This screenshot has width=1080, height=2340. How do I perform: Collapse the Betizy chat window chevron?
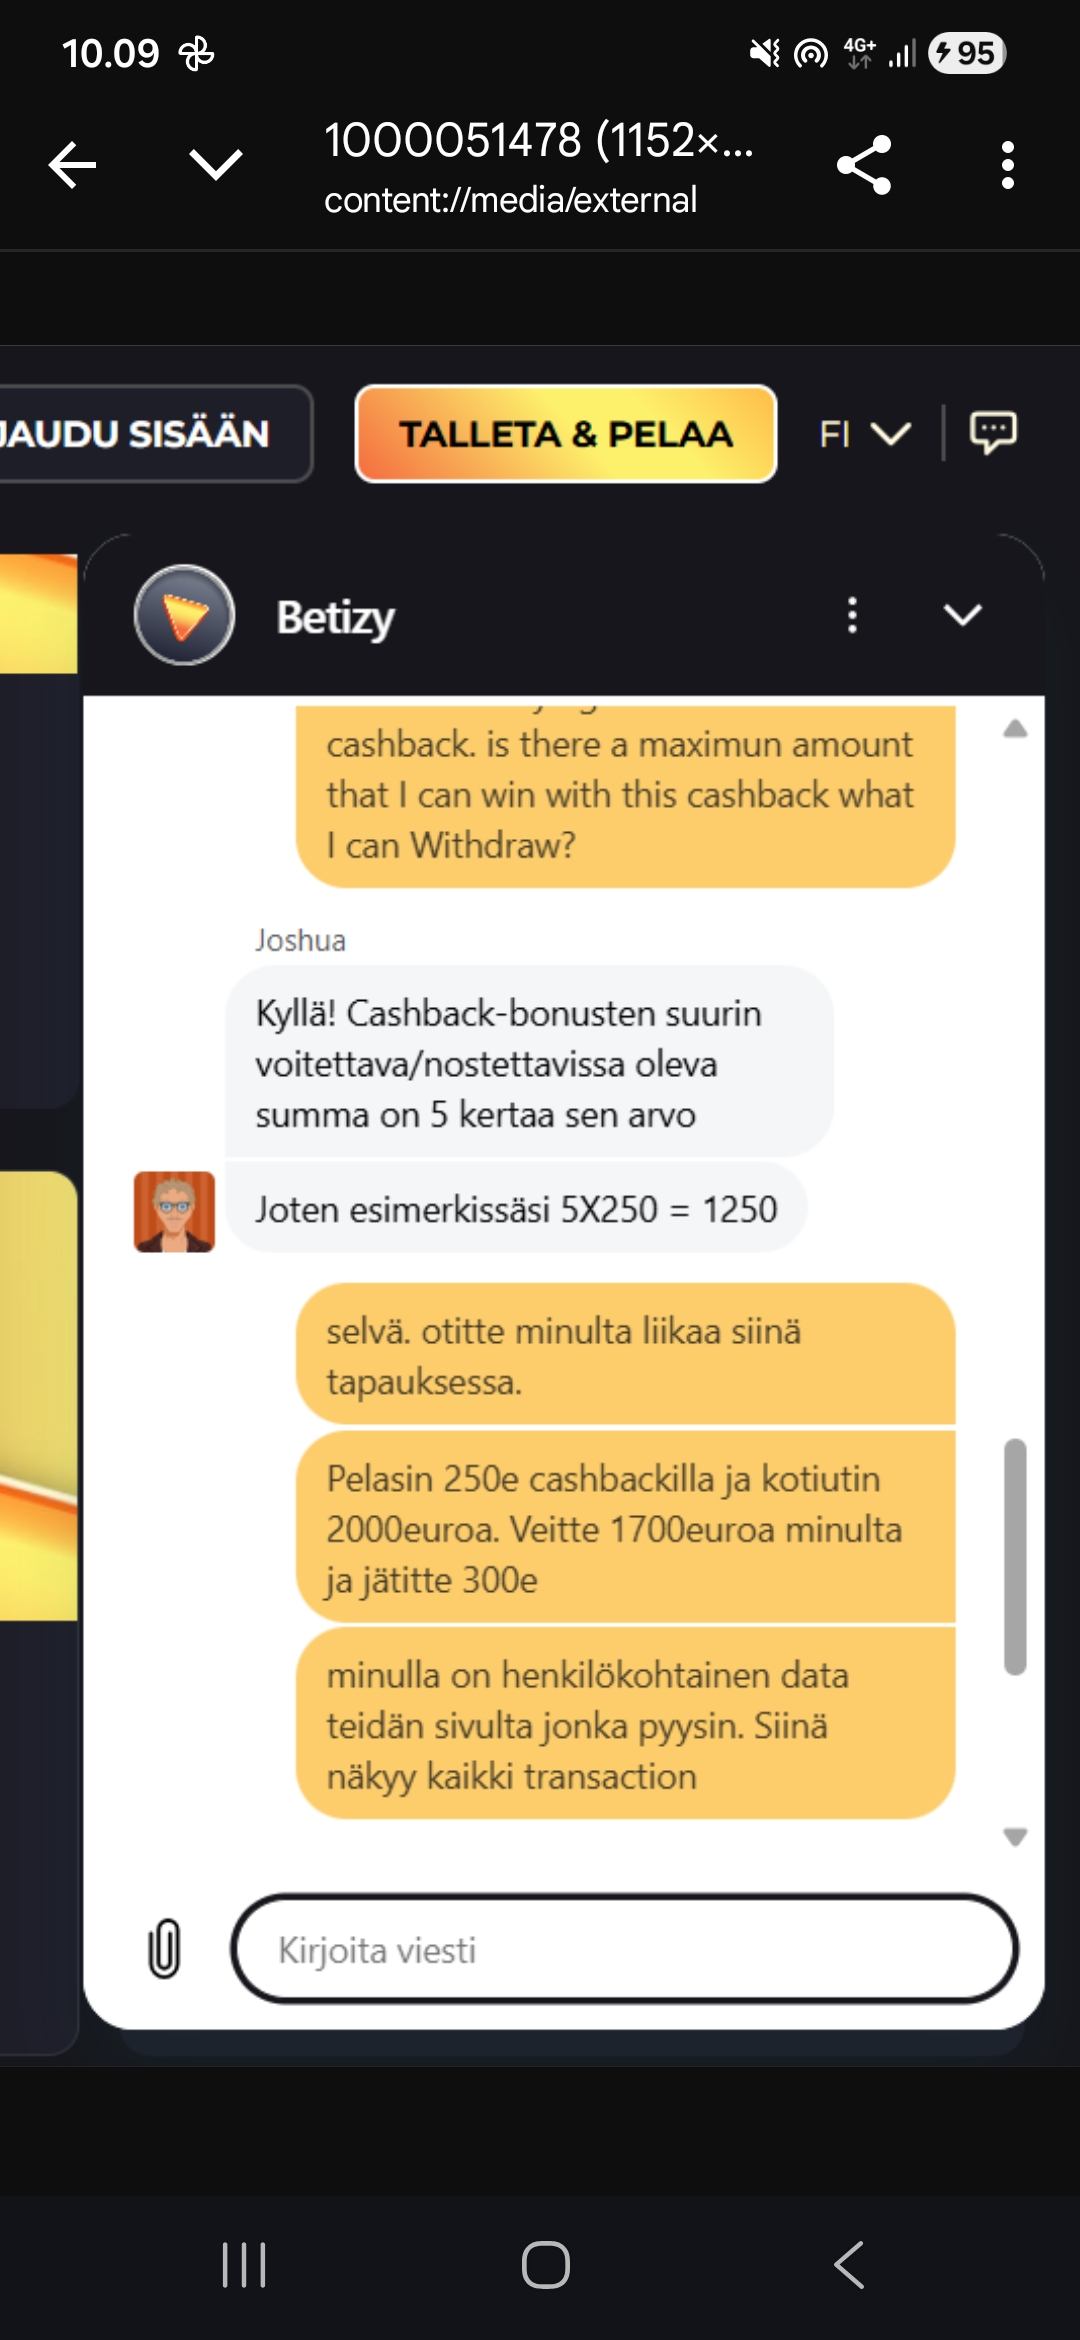point(963,615)
